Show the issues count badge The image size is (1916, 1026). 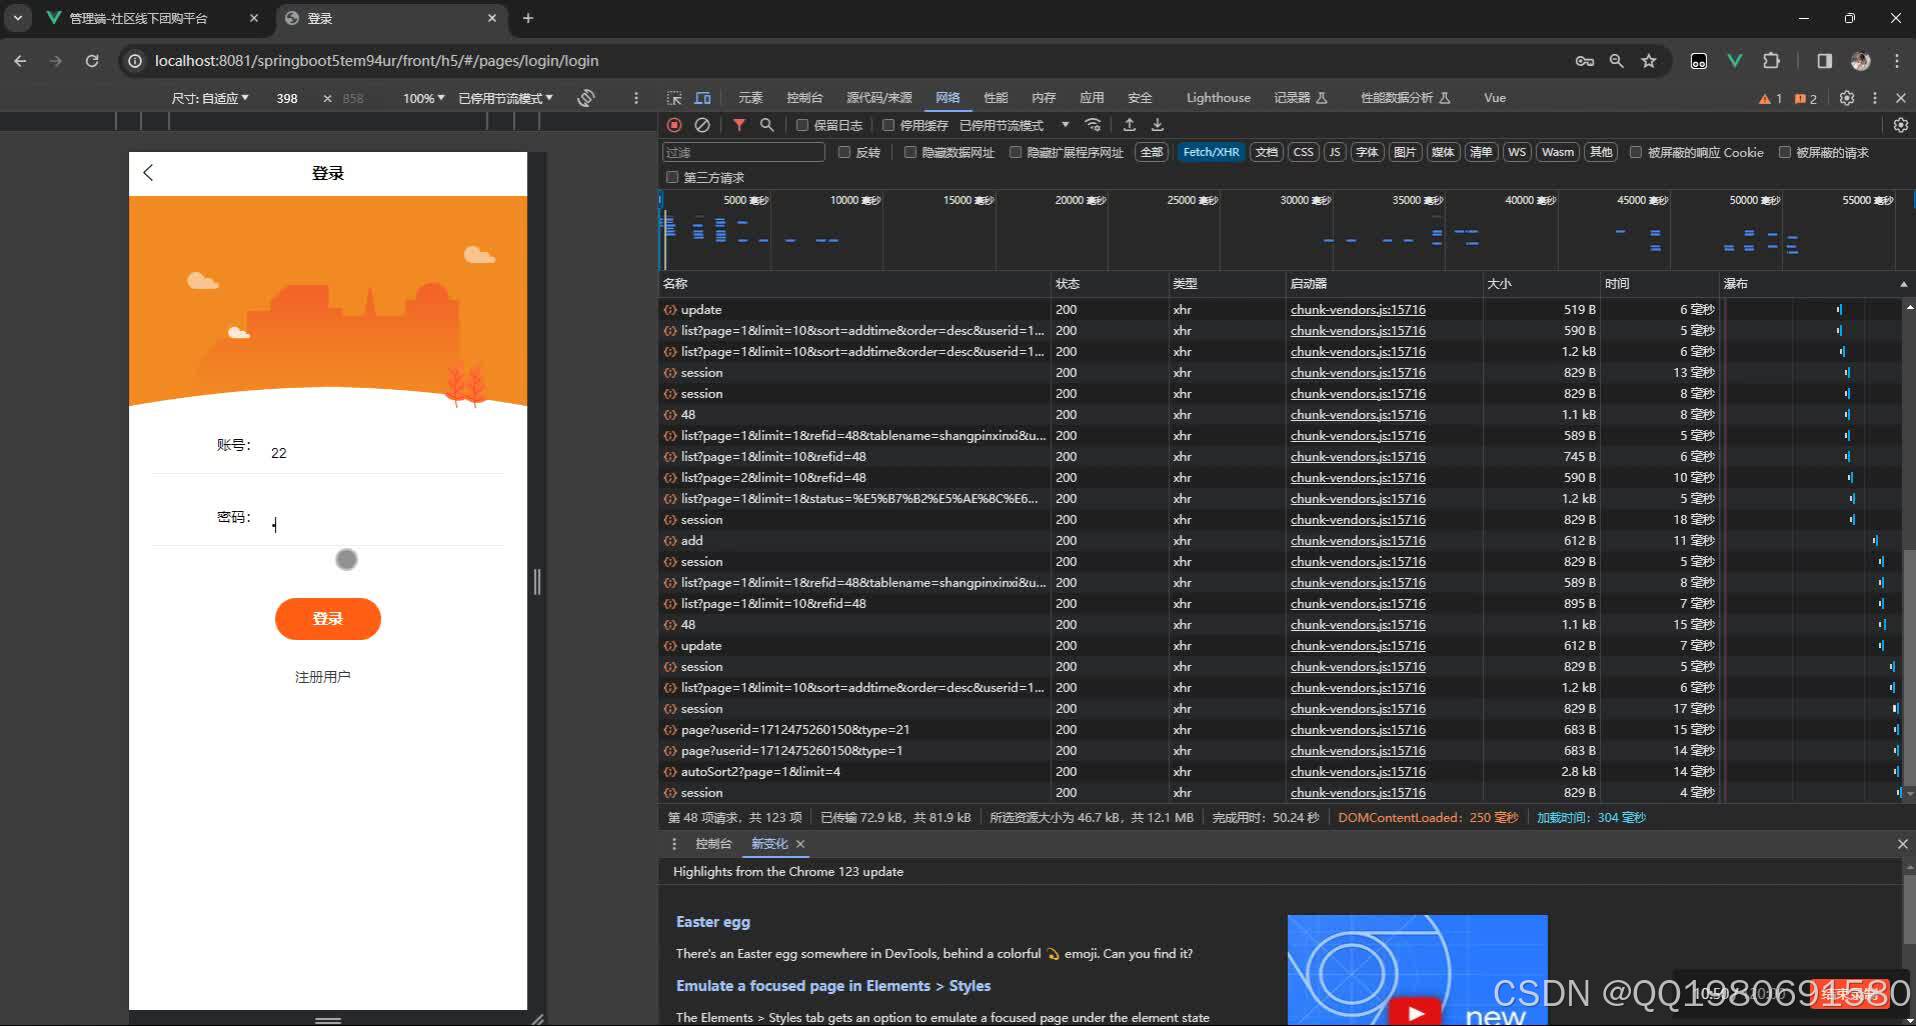tap(1806, 98)
